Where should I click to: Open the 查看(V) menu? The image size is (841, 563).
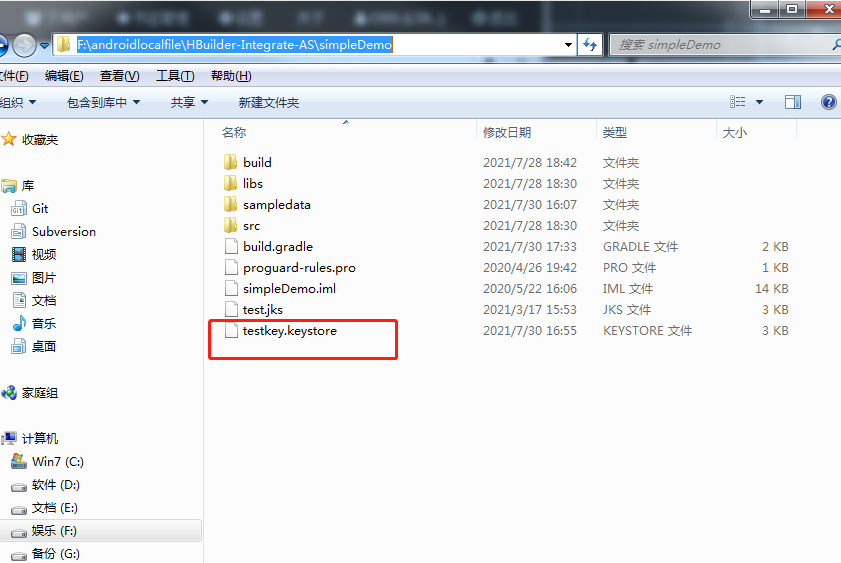120,76
